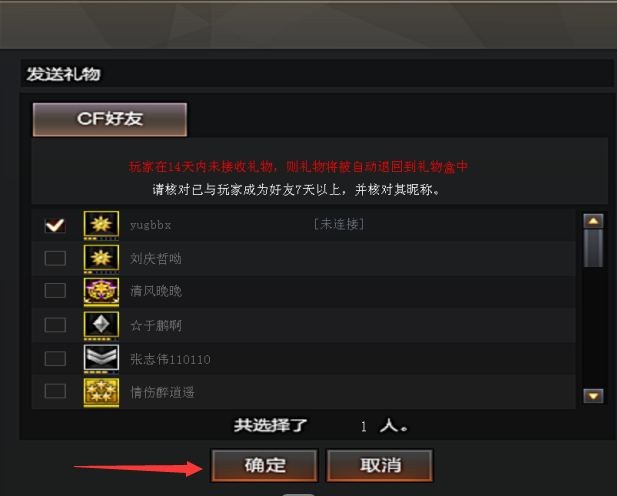The image size is (617, 496).
Task: Click the scroll down arrow of friend list
Action: tap(593, 396)
